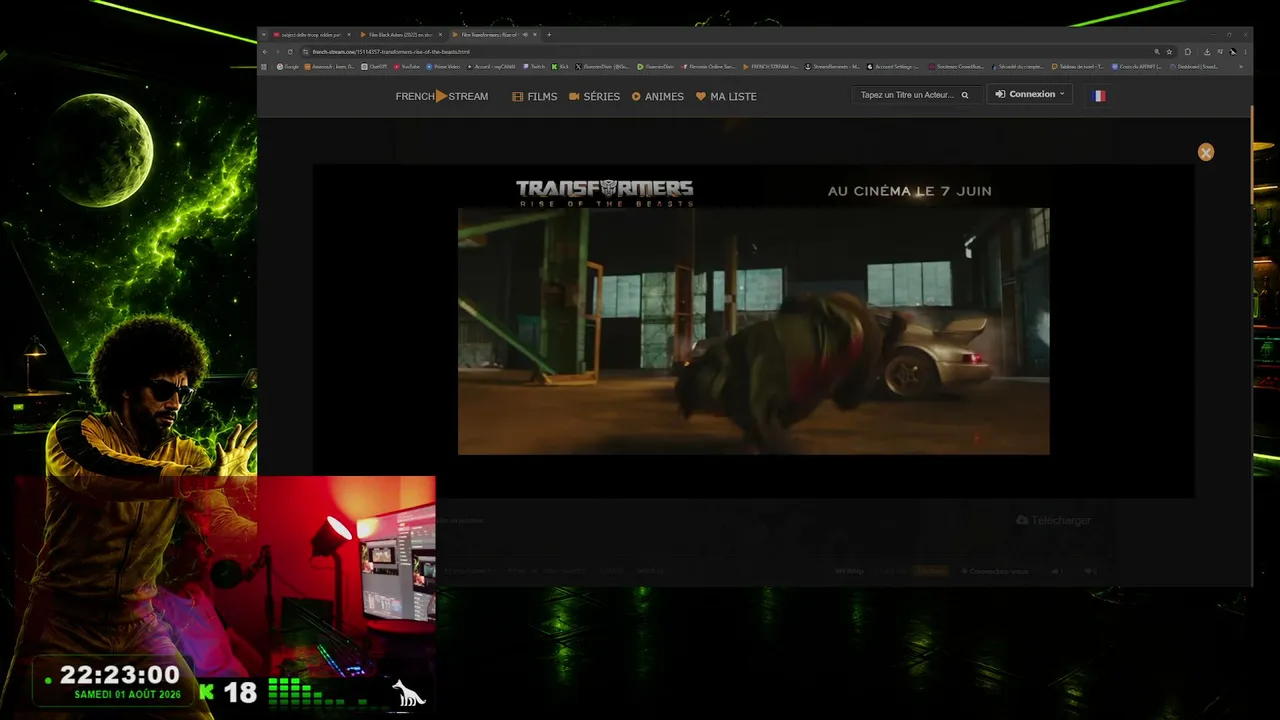1280x720 pixels.
Task: Open the browser extensions puzzle icon
Action: (x=1188, y=52)
